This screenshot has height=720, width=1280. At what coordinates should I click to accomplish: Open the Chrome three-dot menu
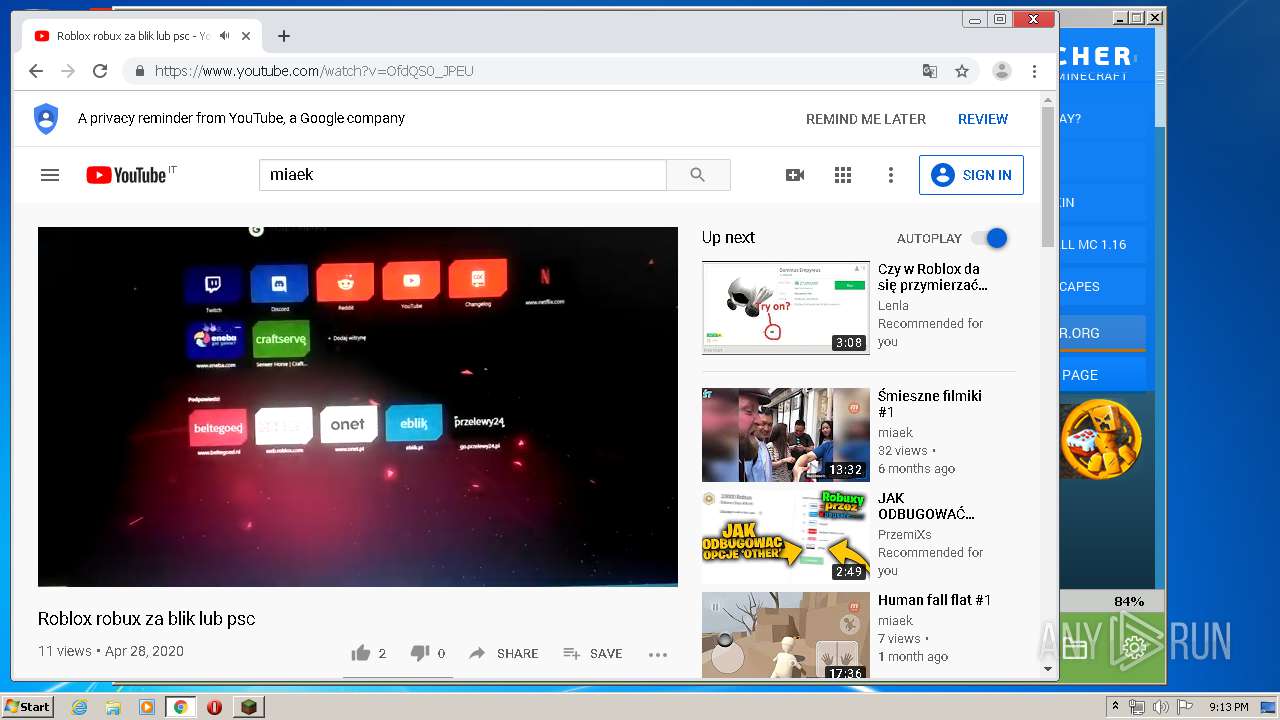(x=1034, y=71)
